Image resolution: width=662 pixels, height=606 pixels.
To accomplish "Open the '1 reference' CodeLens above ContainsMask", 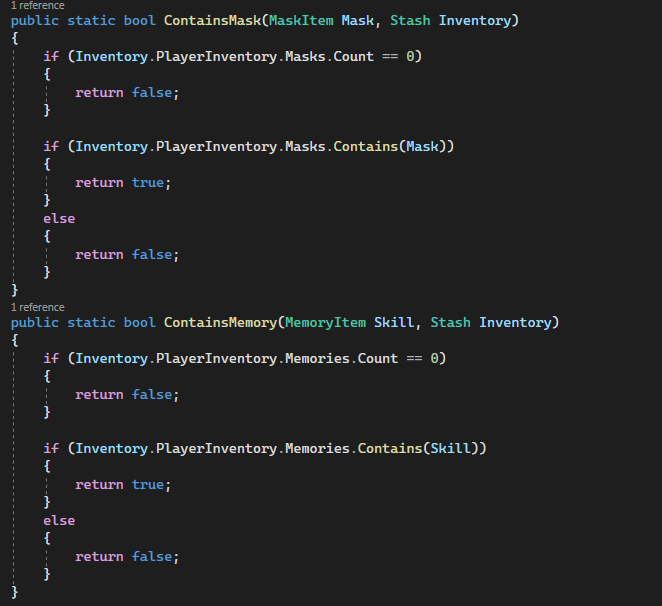I will (x=38, y=5).
